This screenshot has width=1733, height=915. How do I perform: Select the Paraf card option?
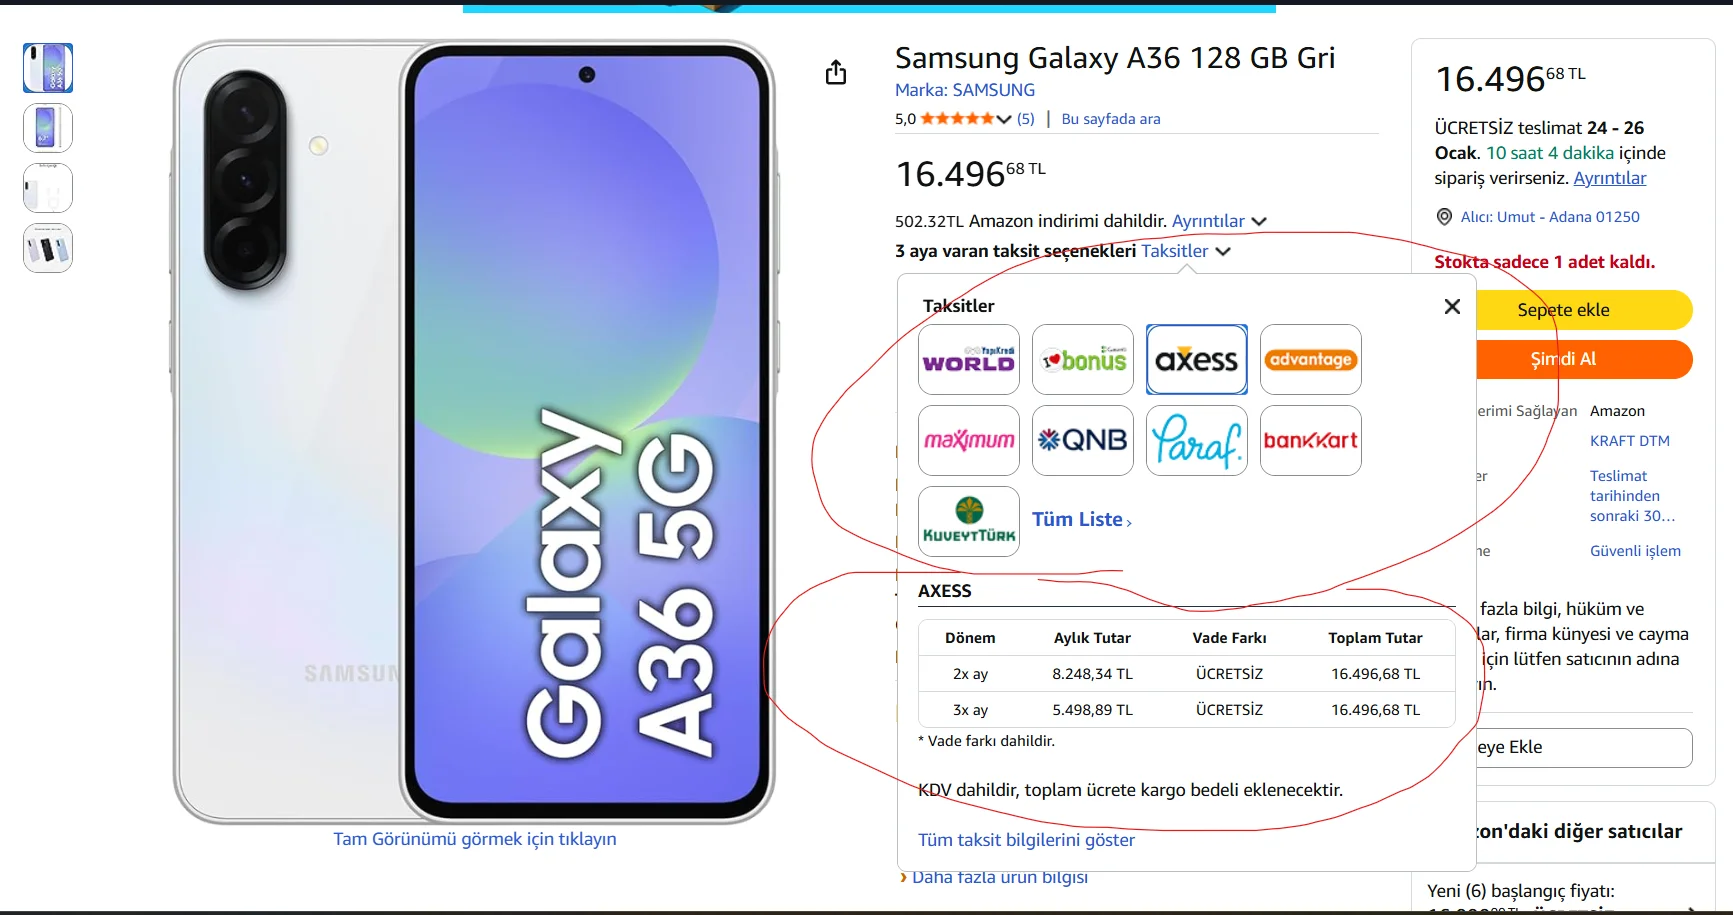pyautogui.click(x=1197, y=440)
